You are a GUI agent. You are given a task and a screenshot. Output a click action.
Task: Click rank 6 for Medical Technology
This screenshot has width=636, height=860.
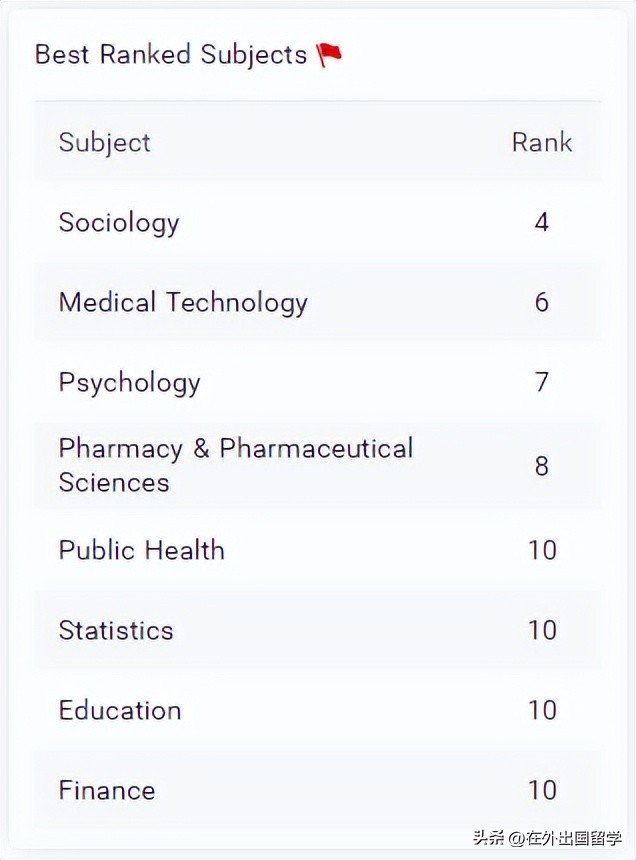[541, 302]
